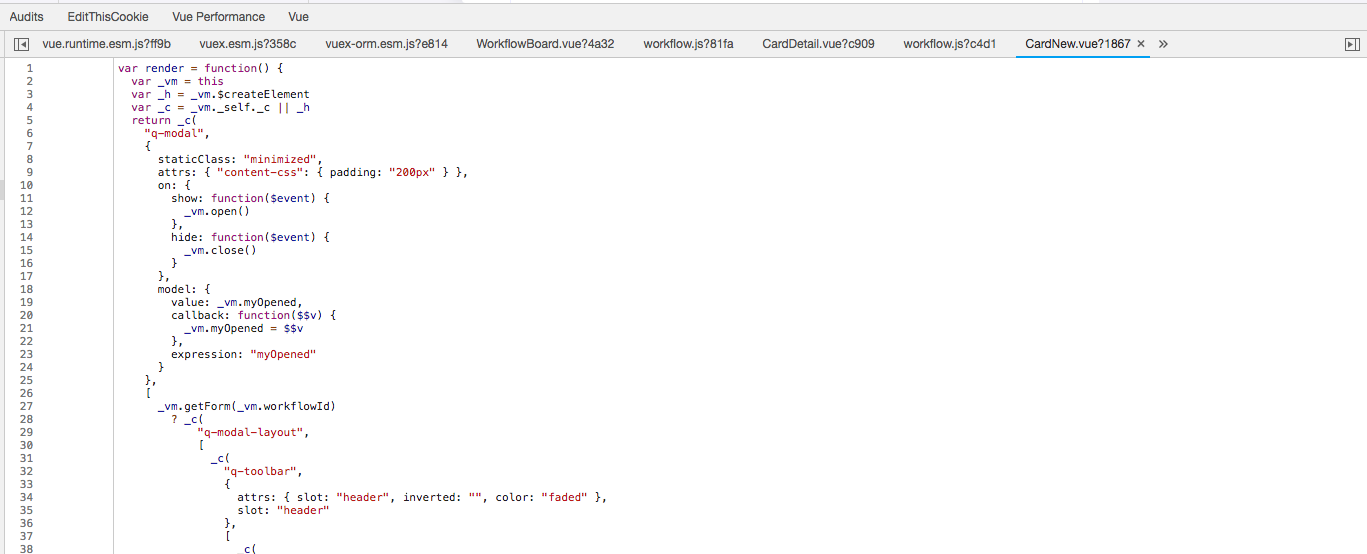Click the attrs line with color: "faded"

[x=422, y=497]
